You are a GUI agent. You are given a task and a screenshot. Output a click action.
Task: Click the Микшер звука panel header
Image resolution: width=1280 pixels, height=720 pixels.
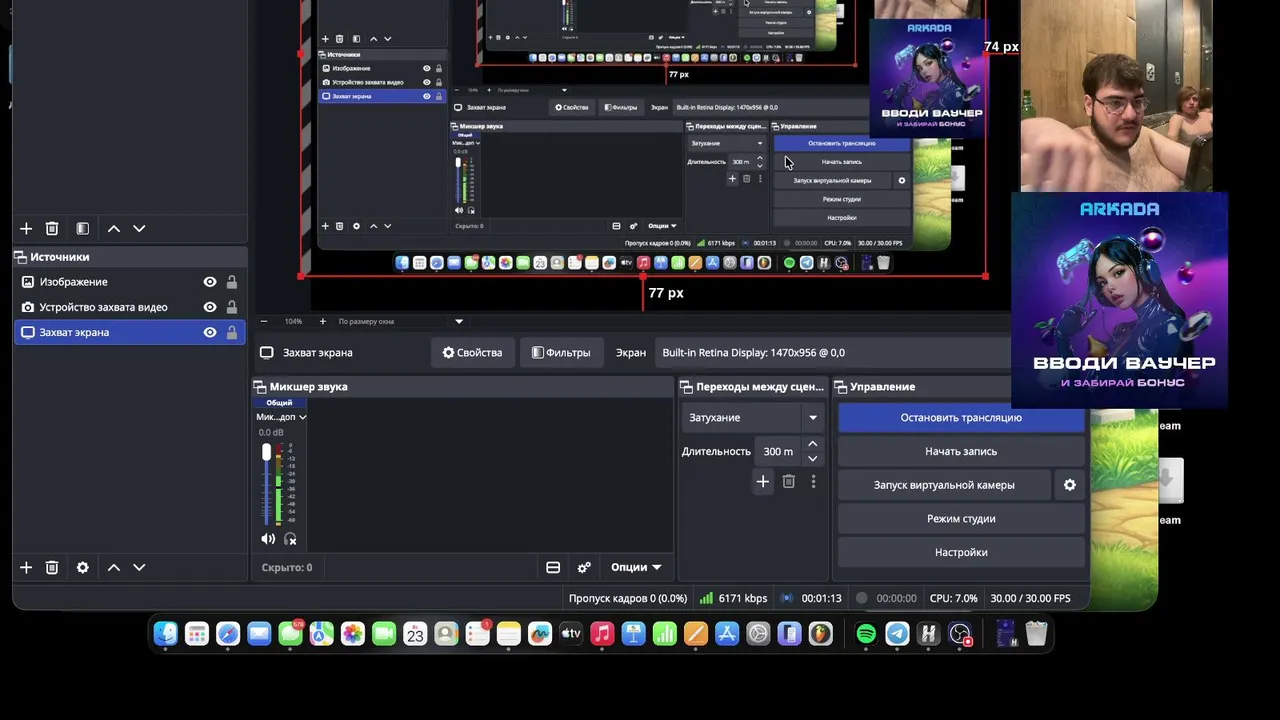[x=463, y=387]
